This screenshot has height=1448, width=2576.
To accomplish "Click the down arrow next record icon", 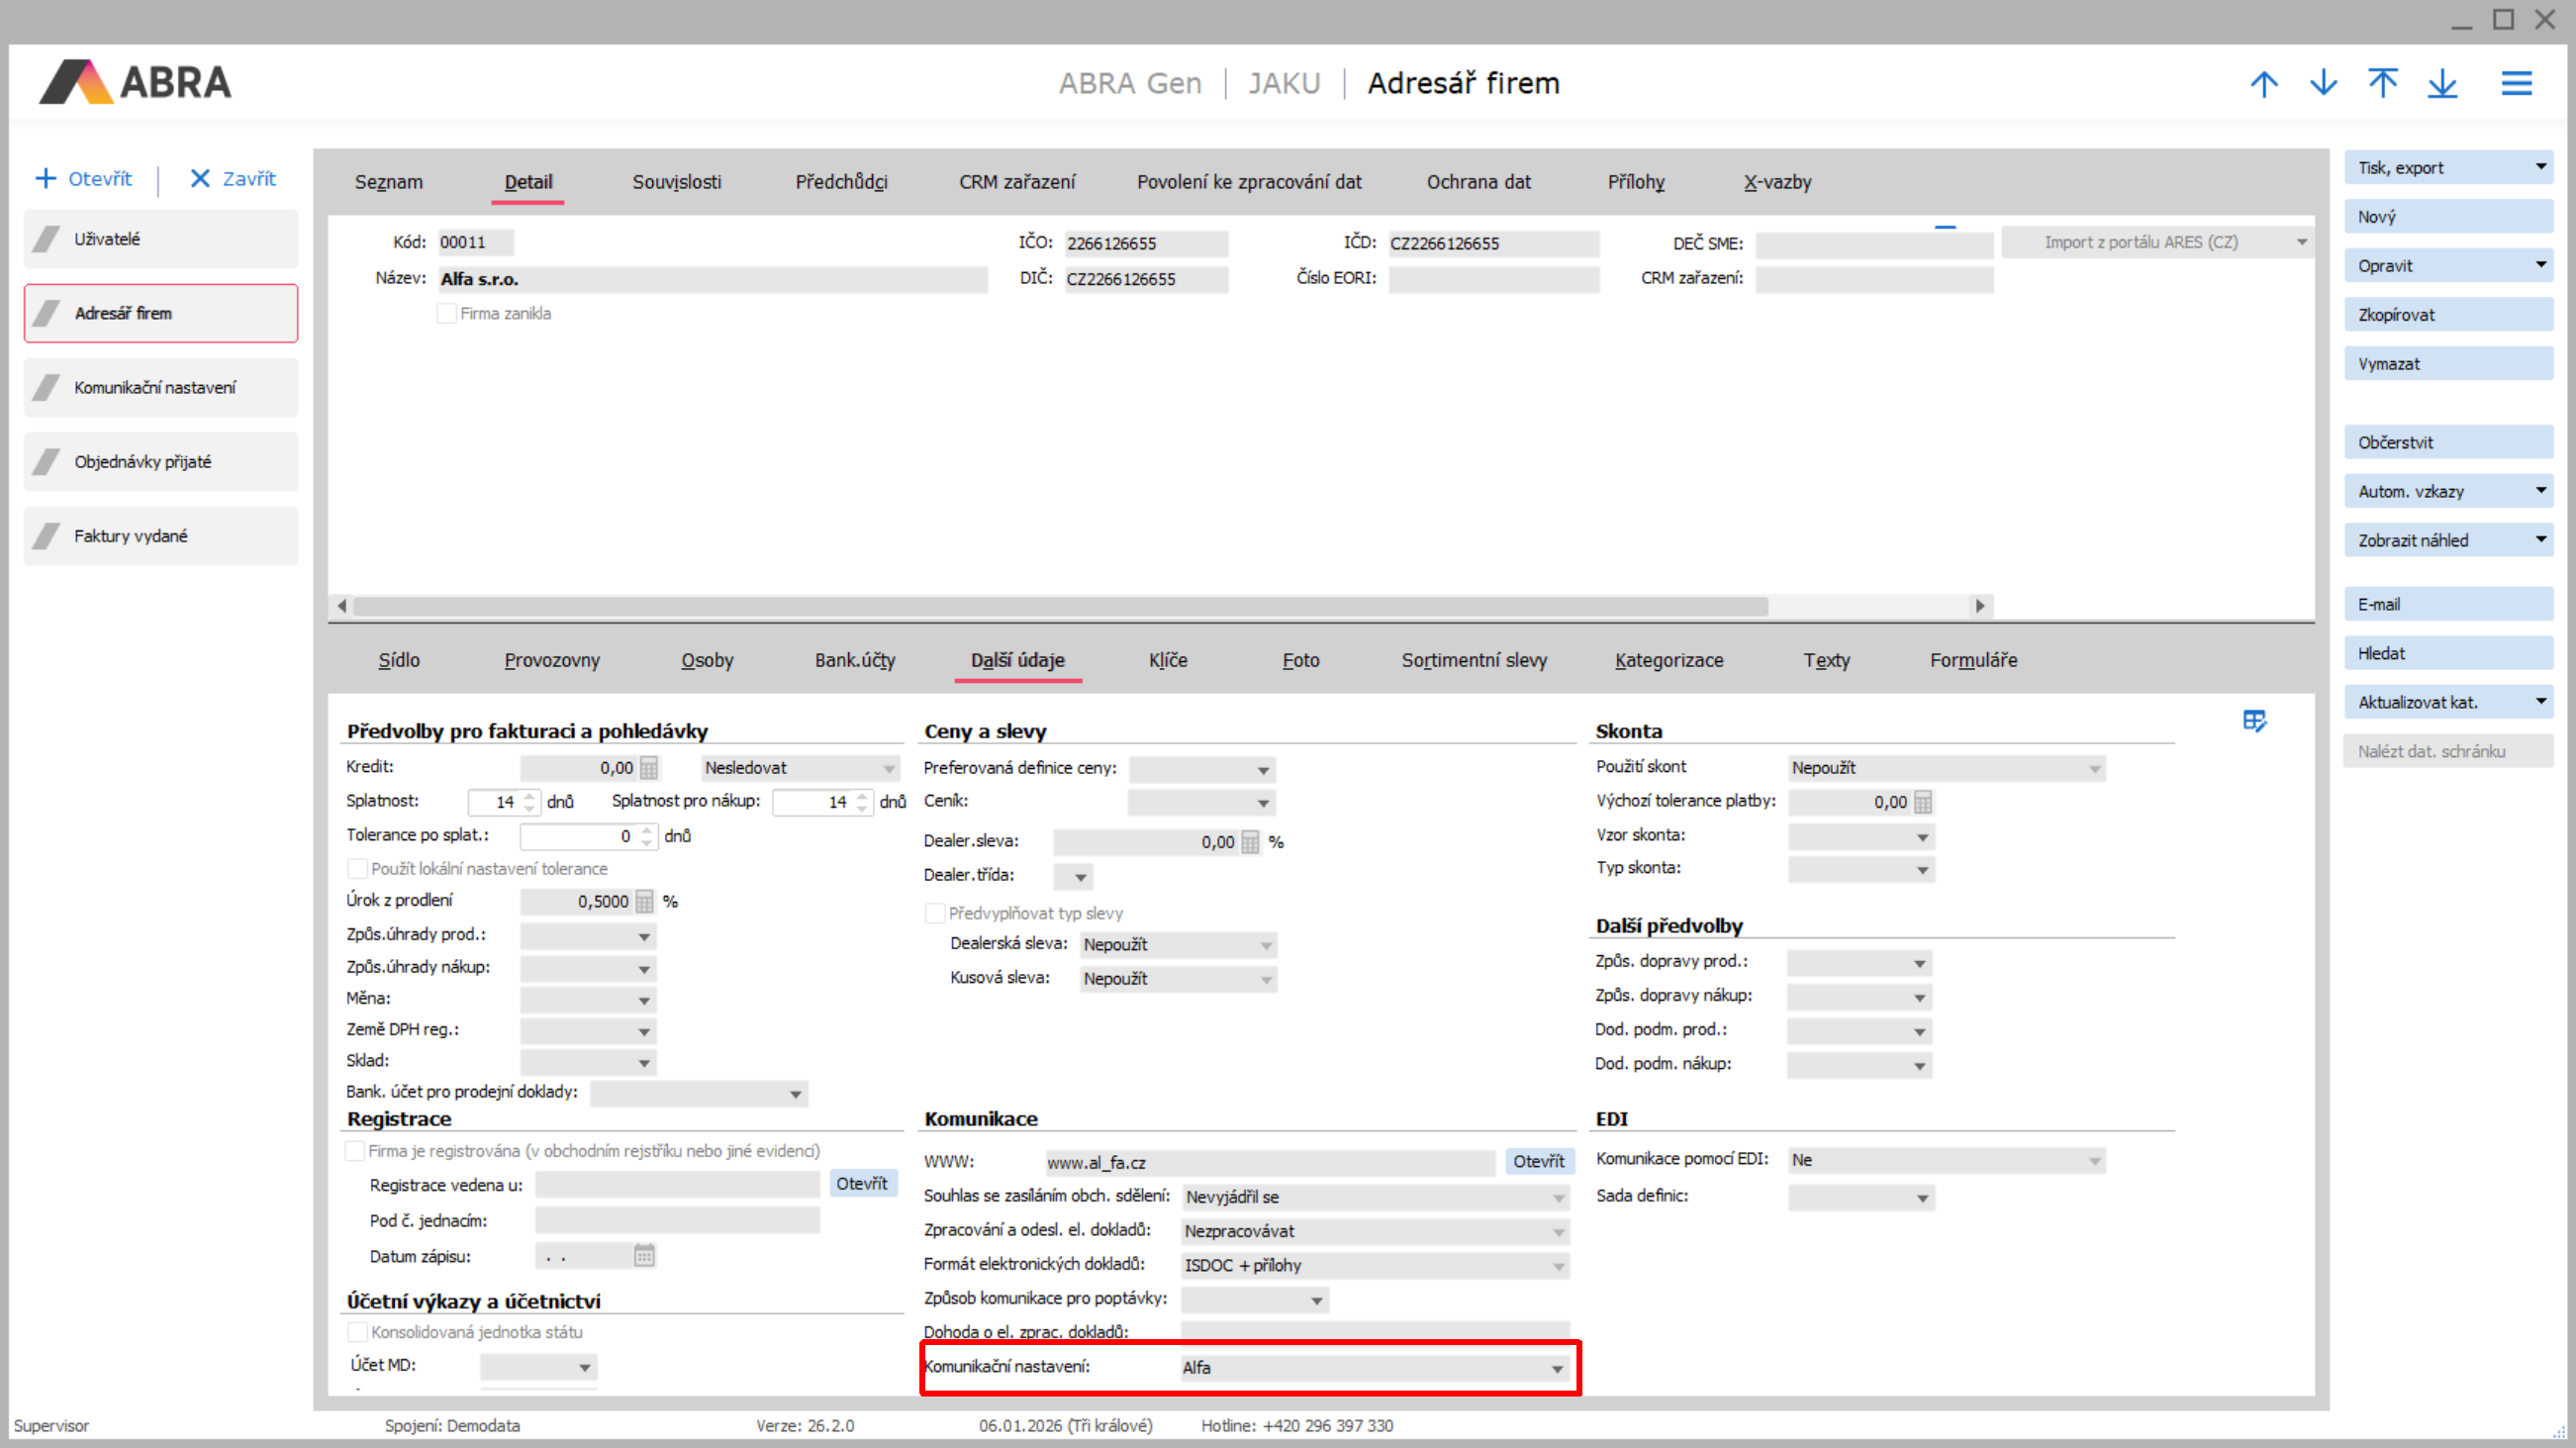I will pos(2323,84).
